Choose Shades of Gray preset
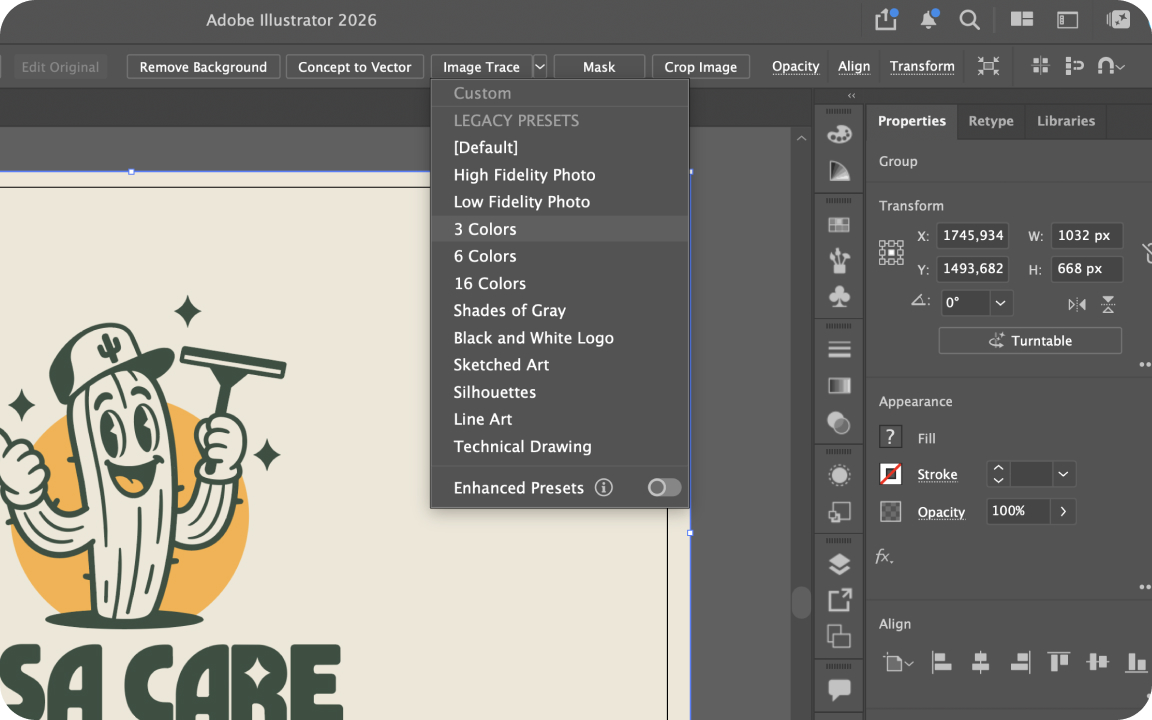 point(560,311)
